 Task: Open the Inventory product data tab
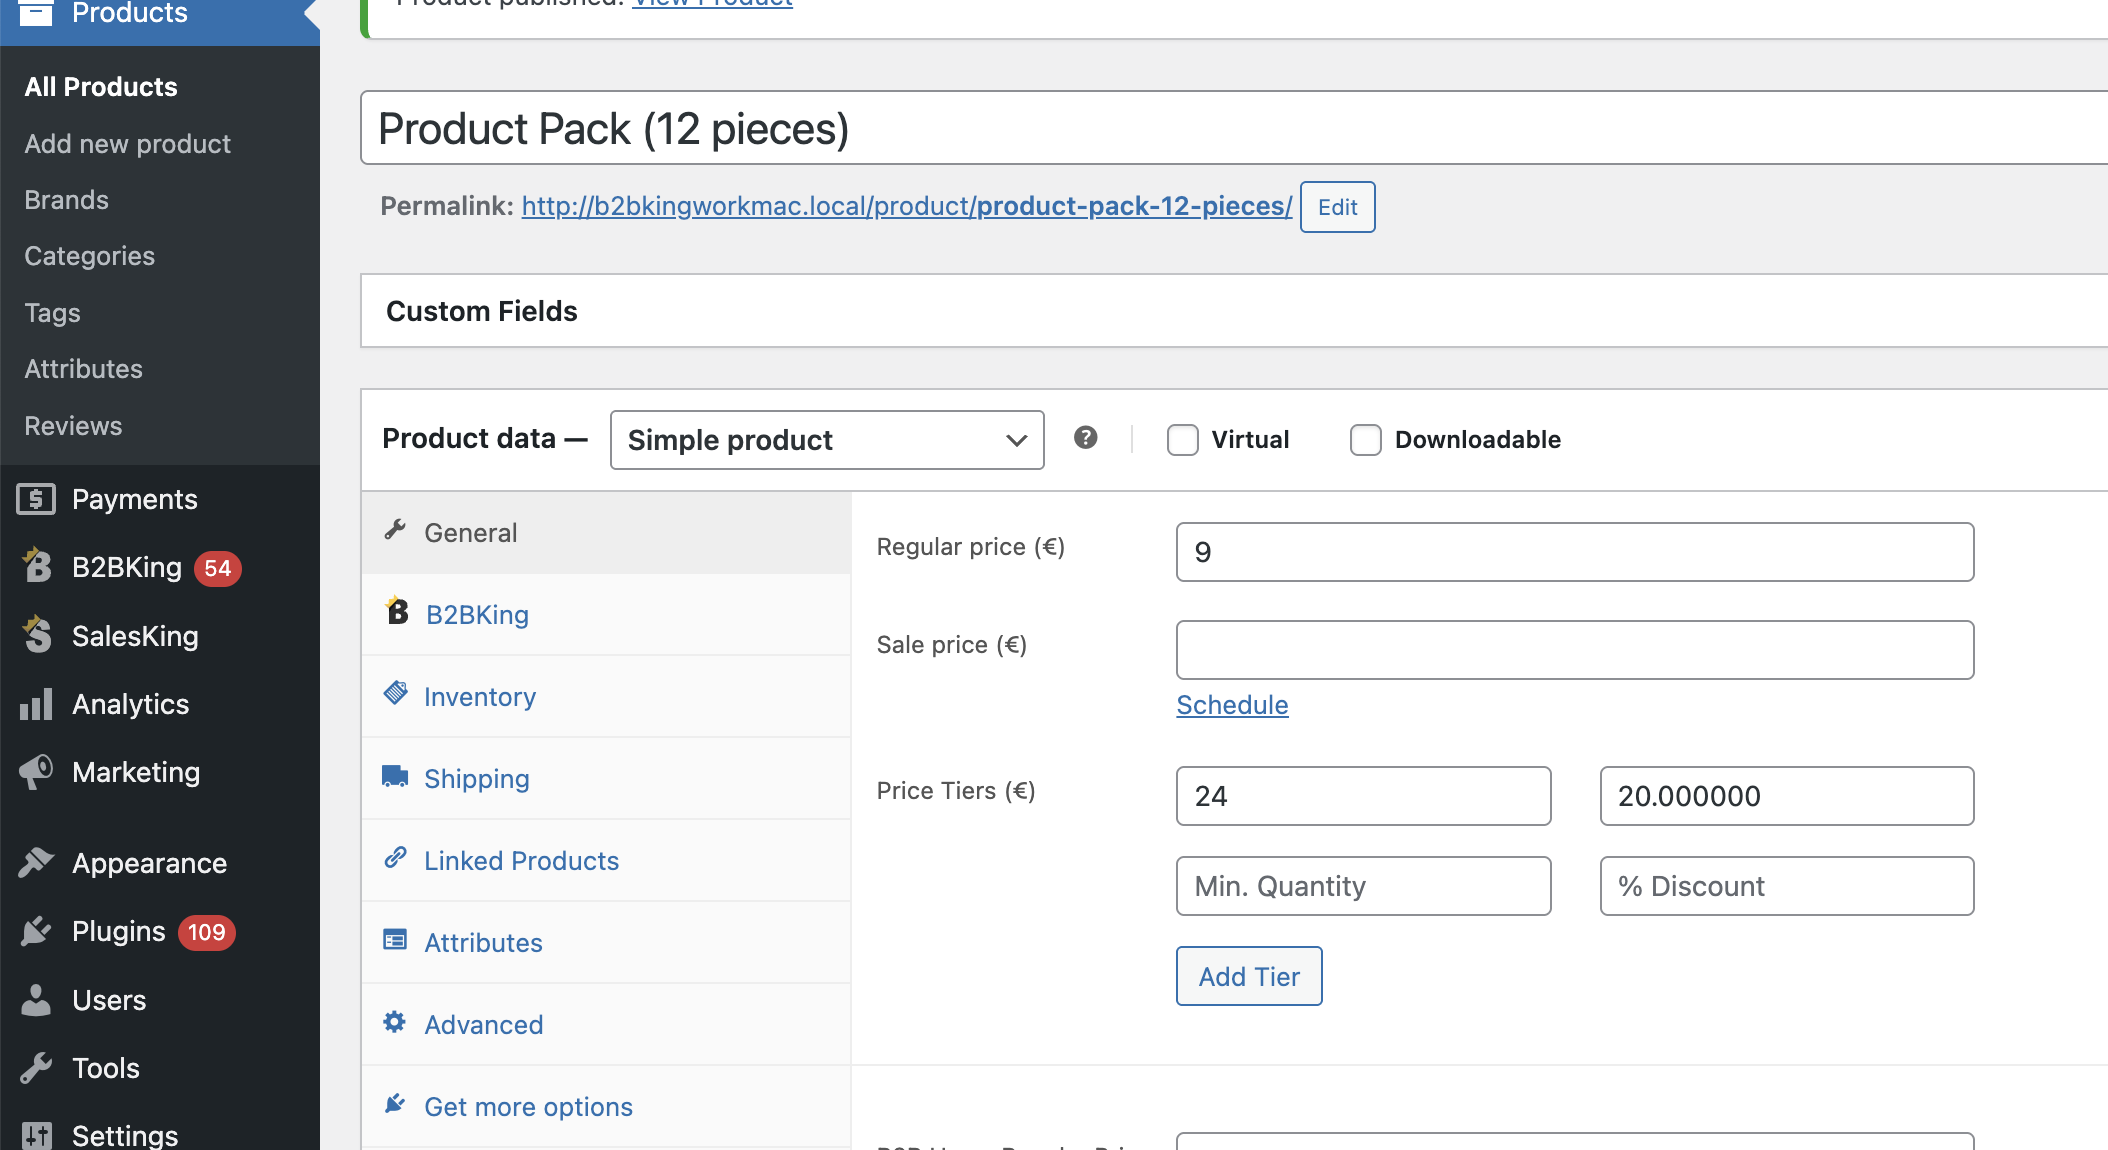tap(606, 697)
